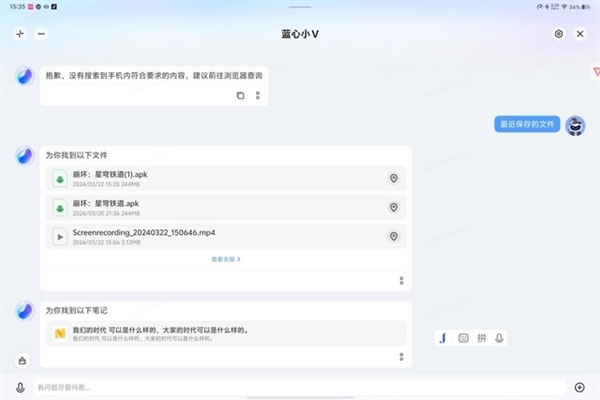This screenshot has width=600, height=400.
Task: Click the minus icon in header
Action: [x=41, y=33]
